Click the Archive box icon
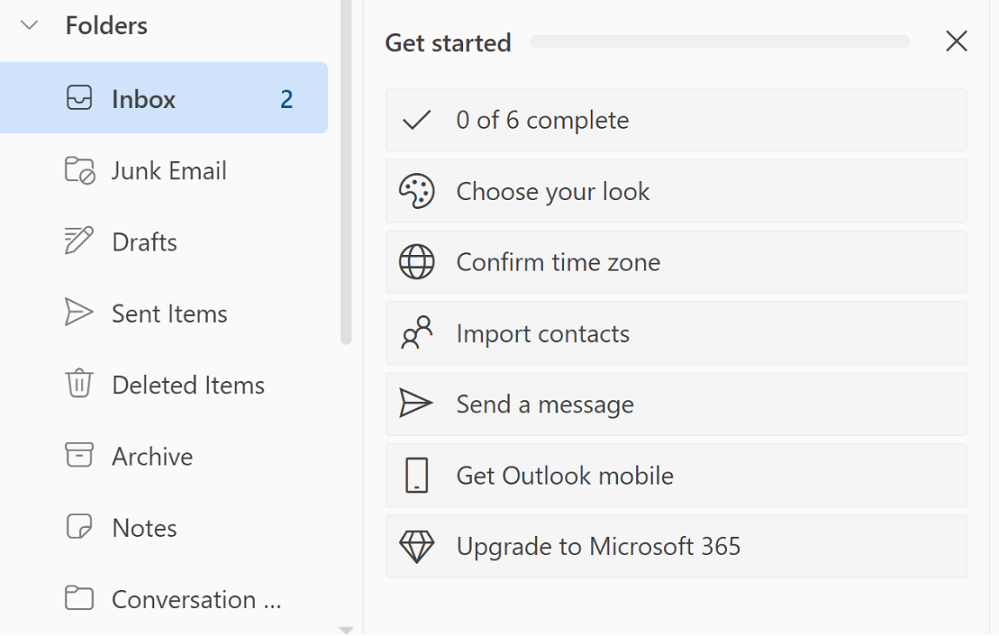The image size is (999, 636). point(79,455)
